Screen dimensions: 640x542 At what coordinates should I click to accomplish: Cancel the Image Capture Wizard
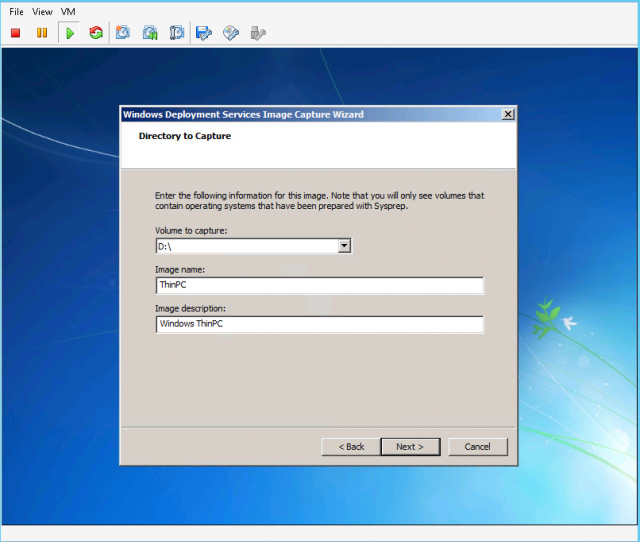click(477, 446)
